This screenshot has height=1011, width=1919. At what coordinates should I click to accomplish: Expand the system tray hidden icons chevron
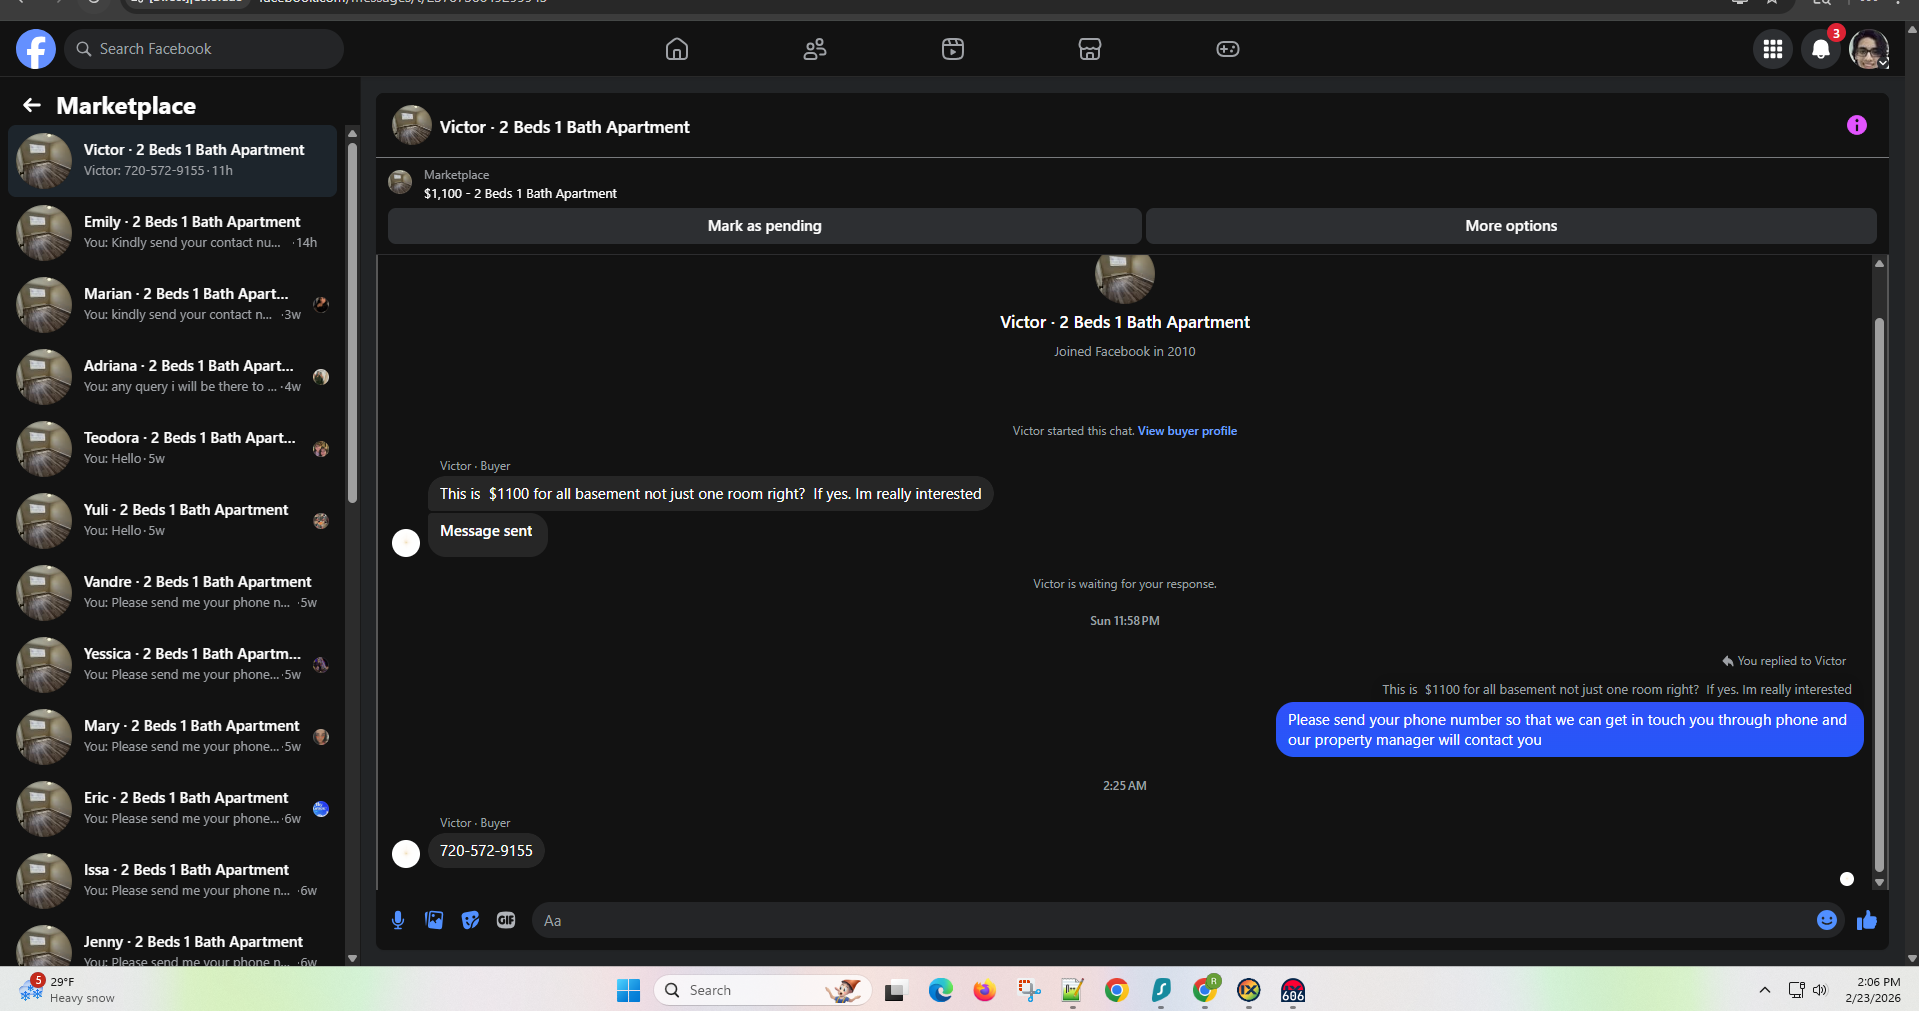[x=1765, y=990]
